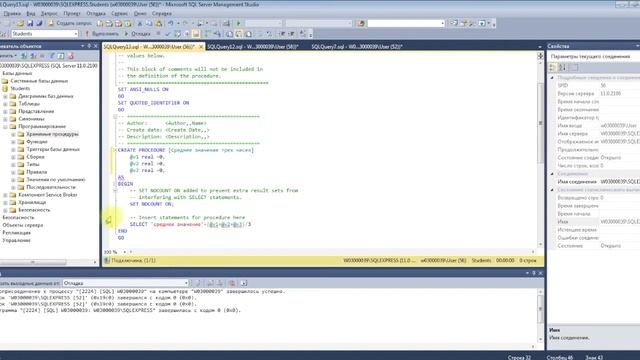Select the Репликация tree item
This screenshot has width=640, height=360.
(x=16, y=233)
